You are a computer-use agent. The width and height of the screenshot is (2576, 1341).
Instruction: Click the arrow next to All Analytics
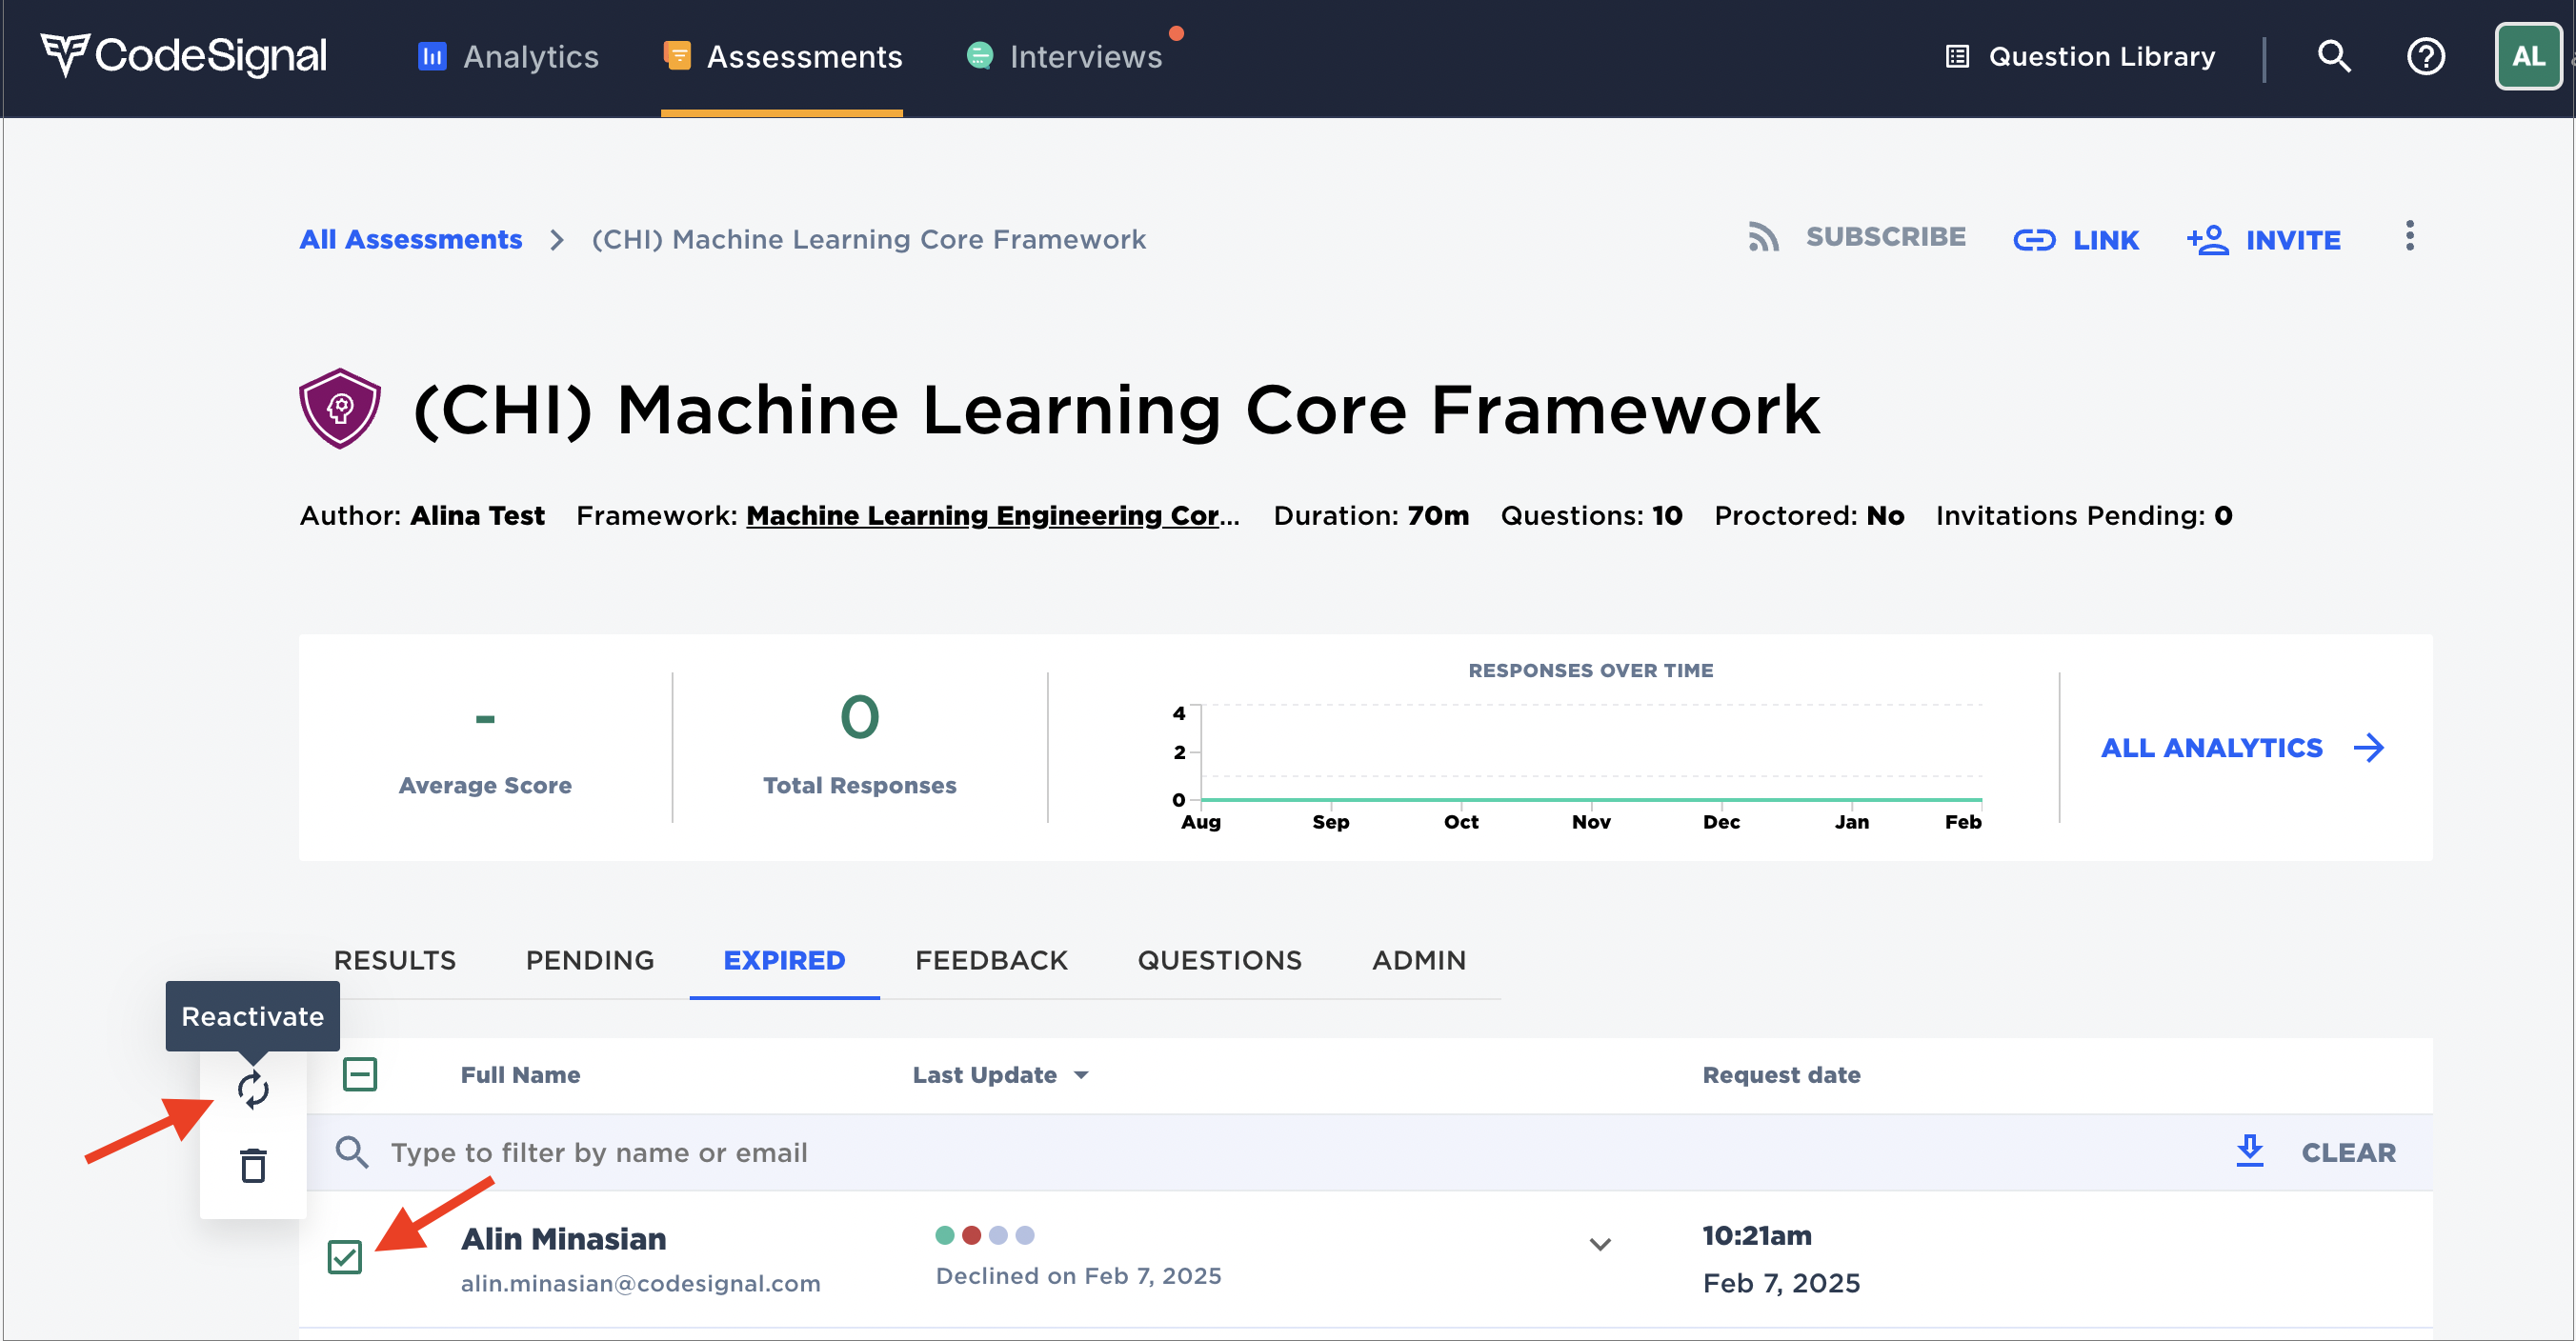click(2370, 748)
